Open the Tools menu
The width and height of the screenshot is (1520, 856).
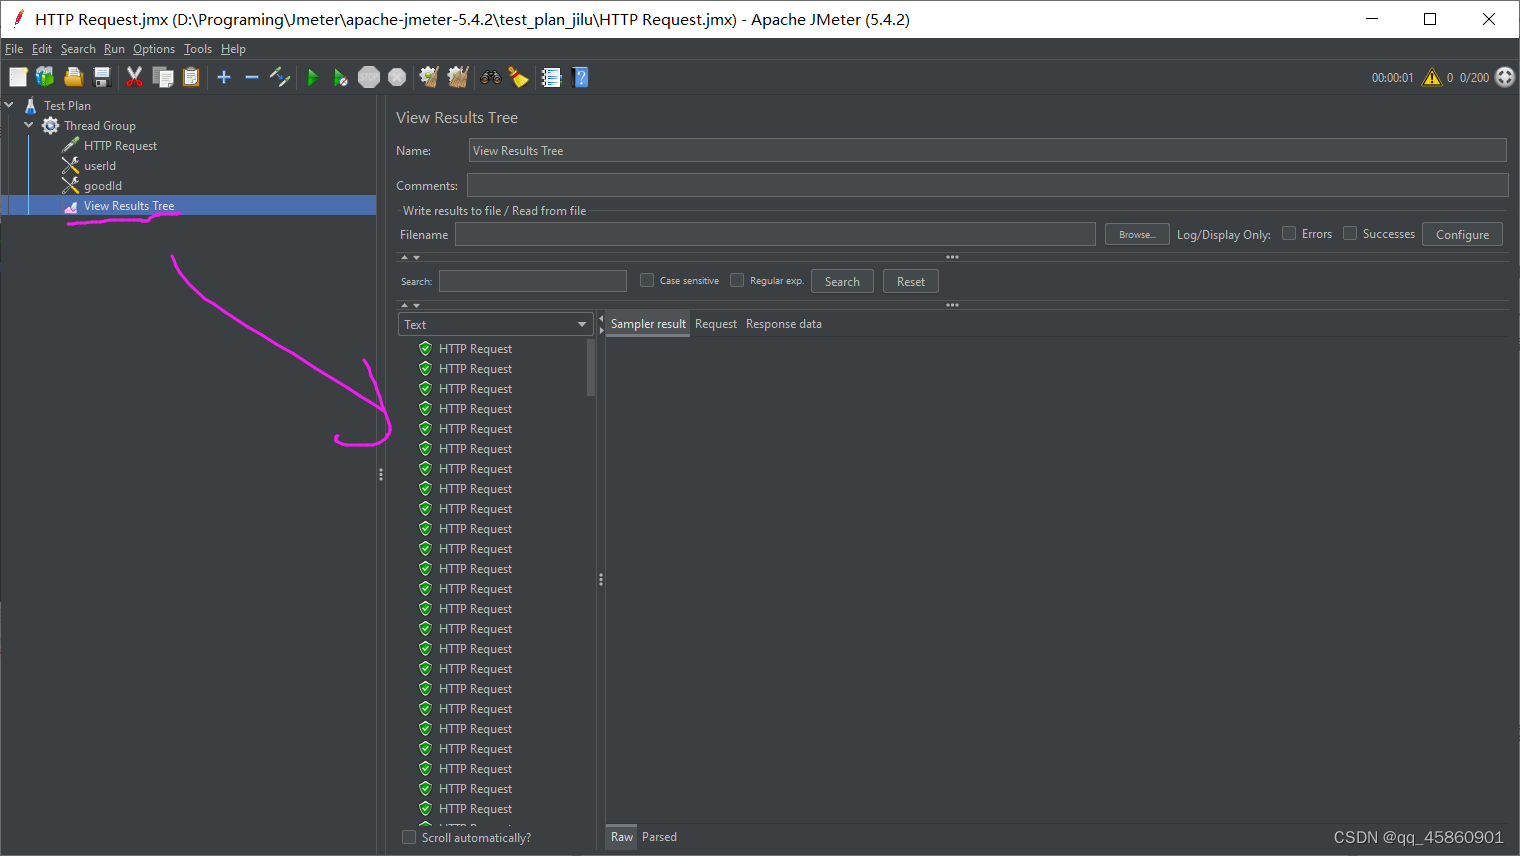198,49
